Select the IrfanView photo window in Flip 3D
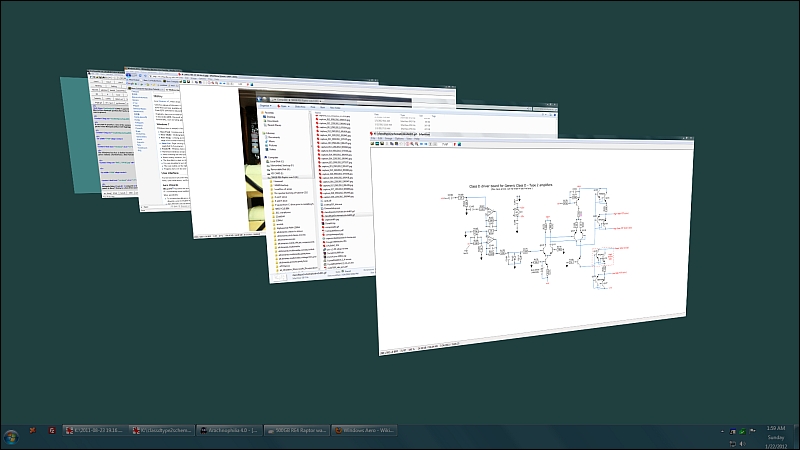The height and width of the screenshot is (450, 800). coord(219,163)
